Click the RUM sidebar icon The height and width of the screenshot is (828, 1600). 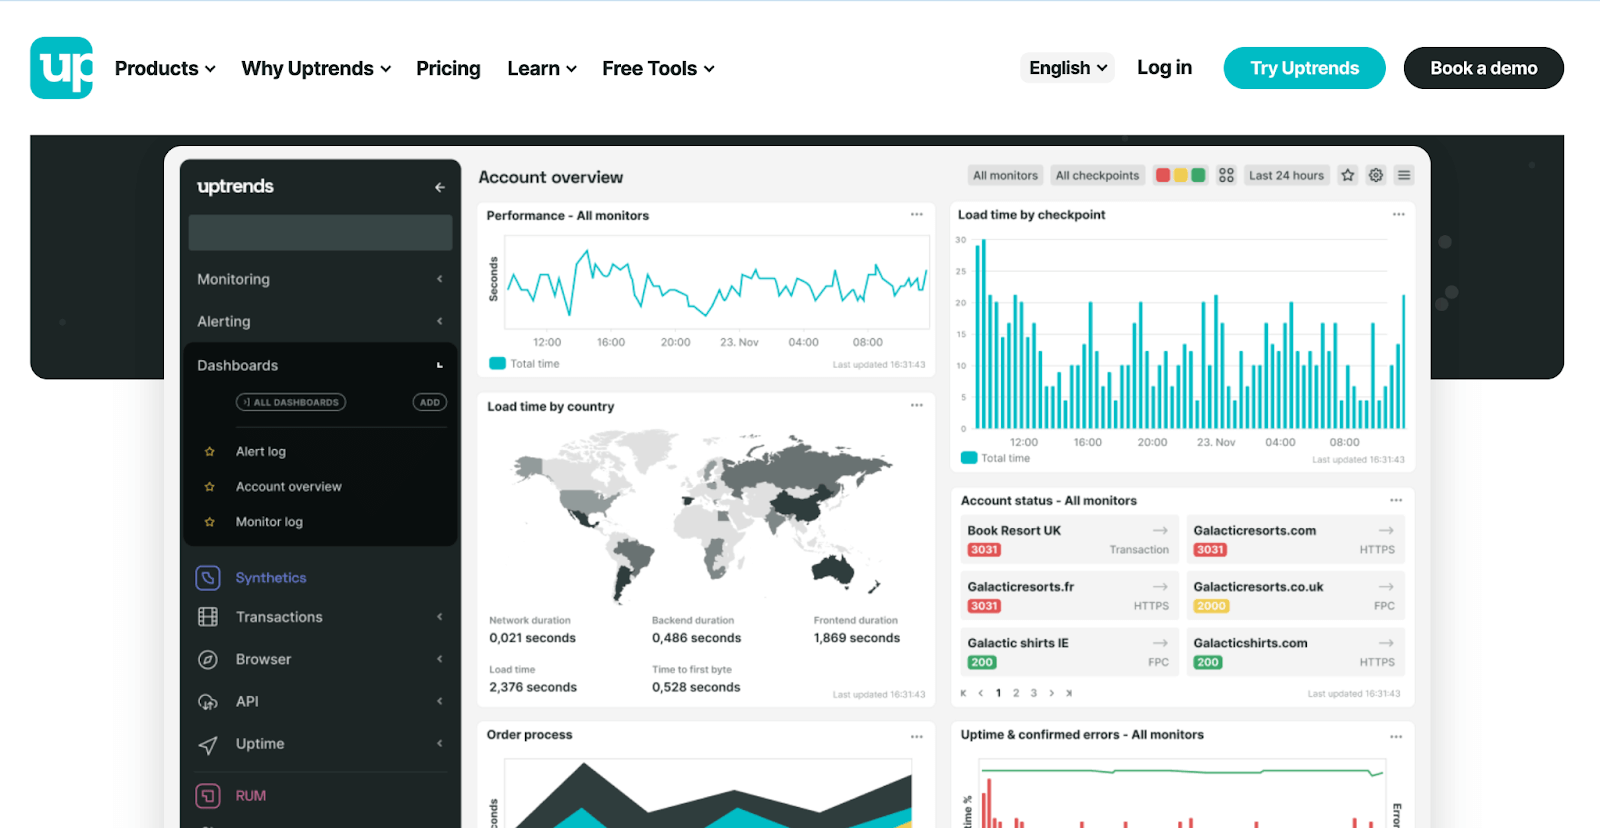208,796
